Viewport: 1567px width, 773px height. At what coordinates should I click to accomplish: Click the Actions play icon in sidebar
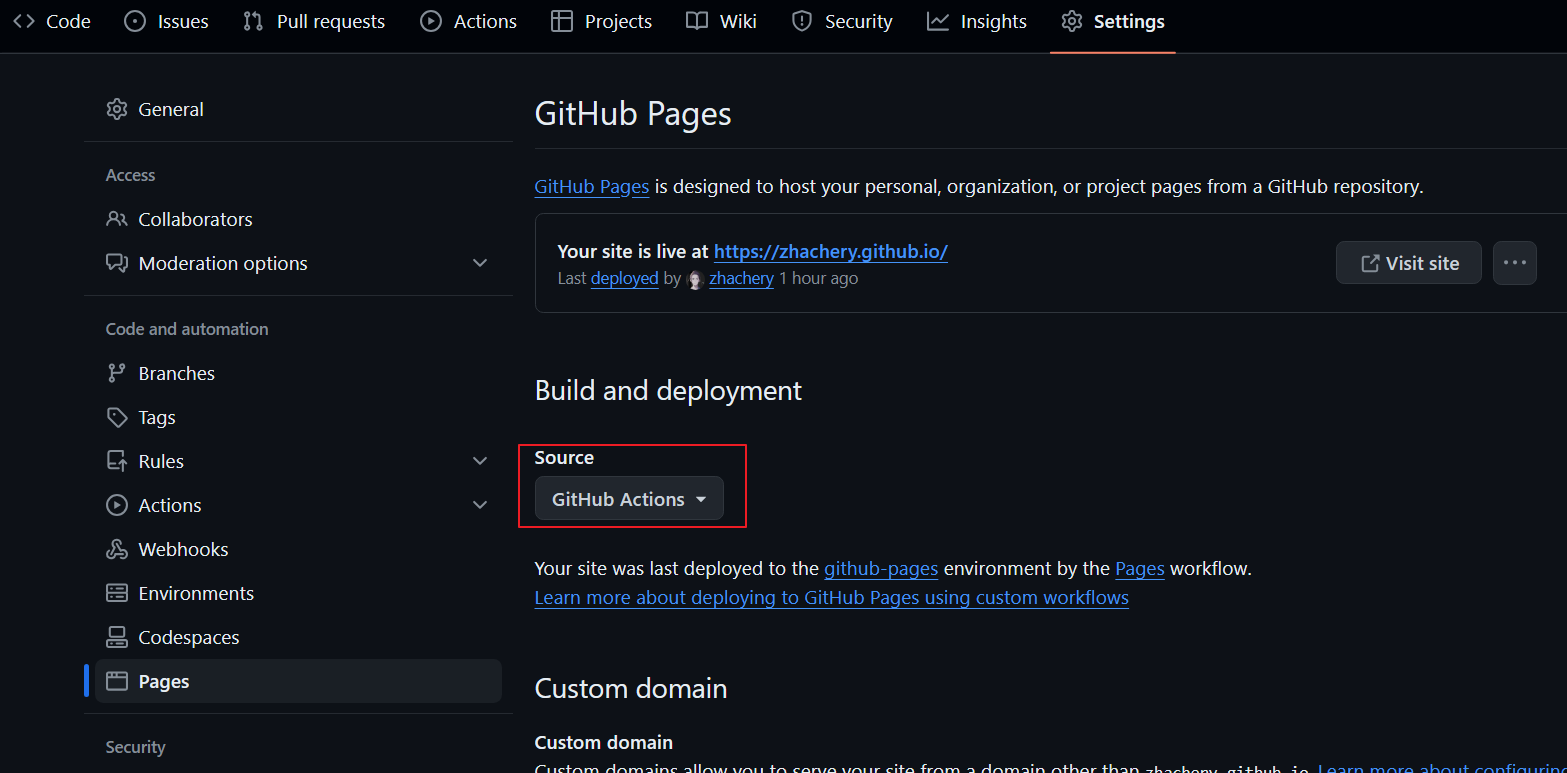[x=118, y=504]
